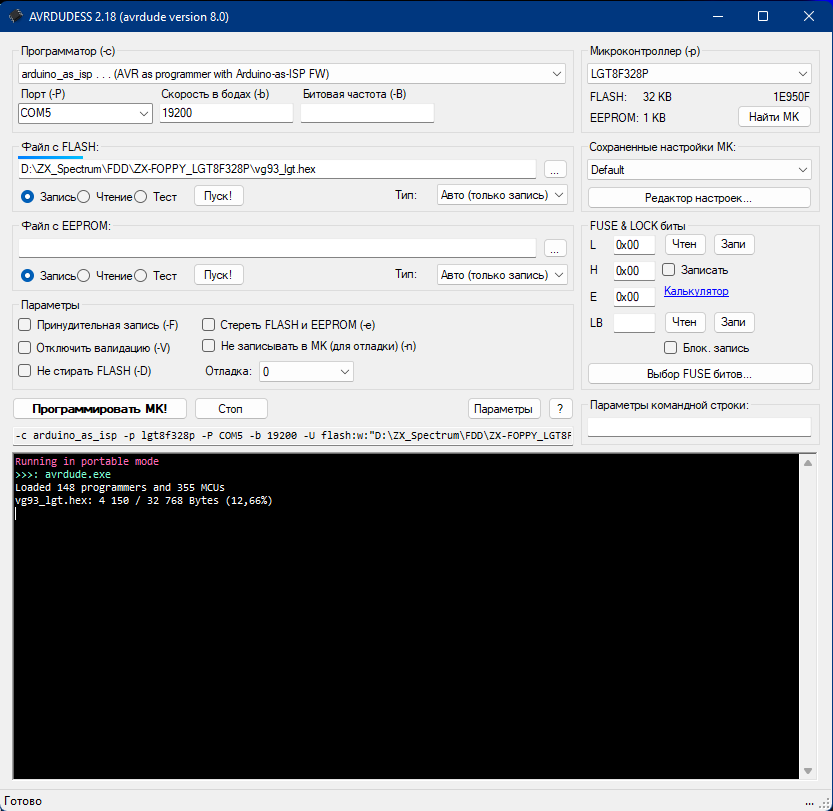833x811 pixels.
Task: Open the COM5 port dropdown
Action: [x=85, y=113]
